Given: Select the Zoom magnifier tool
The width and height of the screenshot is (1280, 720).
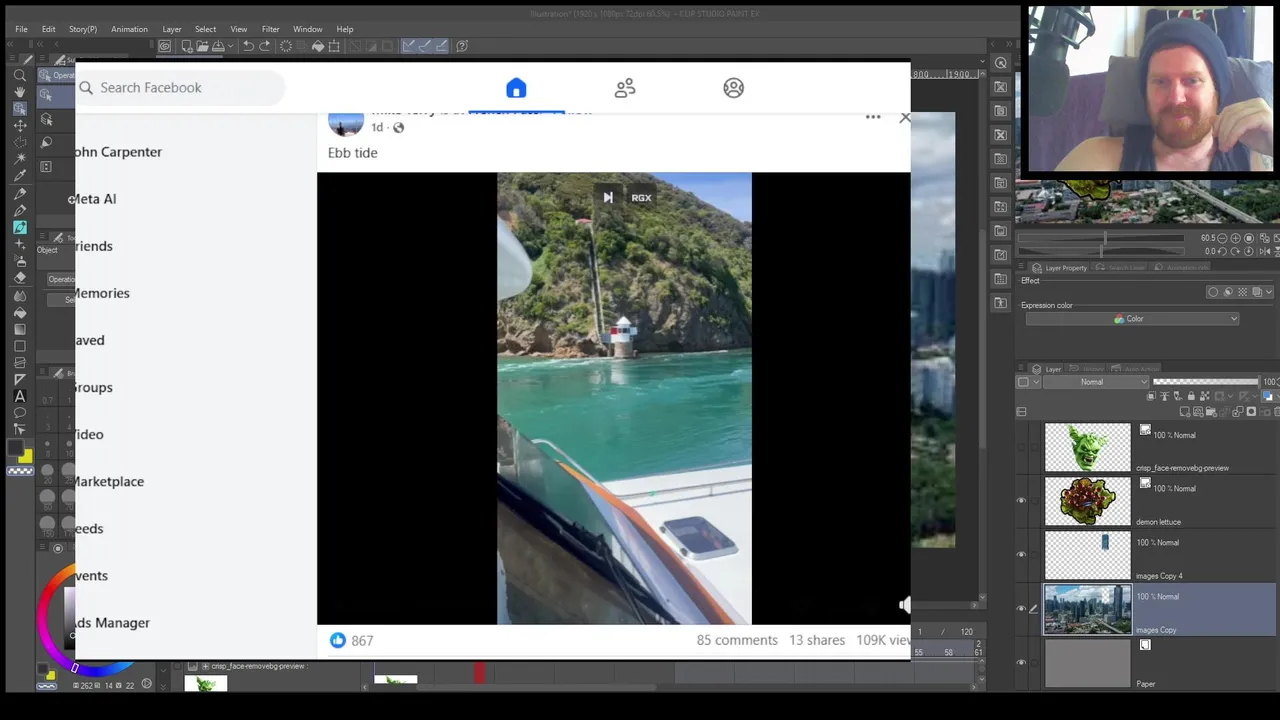Looking at the screenshot, I should tap(20, 75).
